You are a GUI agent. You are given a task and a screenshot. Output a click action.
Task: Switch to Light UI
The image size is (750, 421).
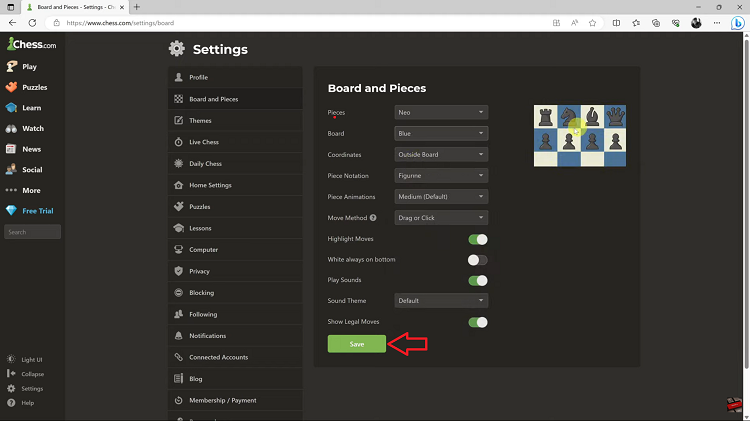coord(25,359)
